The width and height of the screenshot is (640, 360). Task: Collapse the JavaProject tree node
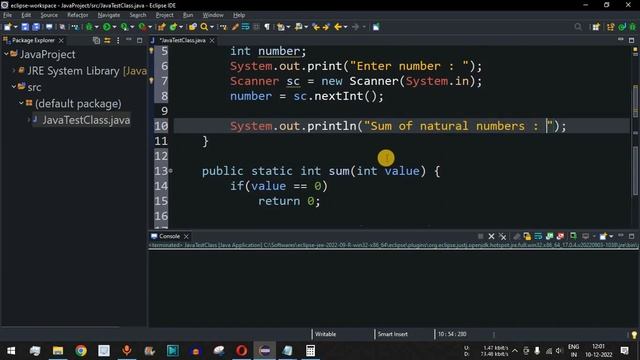(6, 54)
